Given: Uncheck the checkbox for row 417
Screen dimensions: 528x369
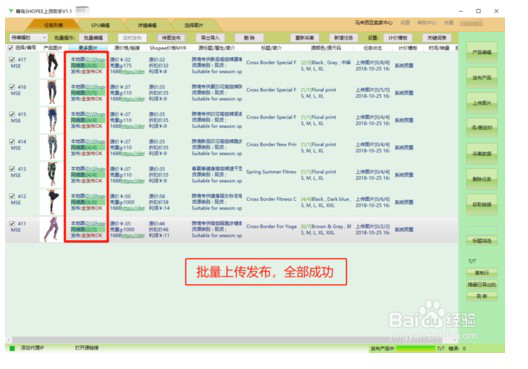Looking at the screenshot, I should click(12, 60).
